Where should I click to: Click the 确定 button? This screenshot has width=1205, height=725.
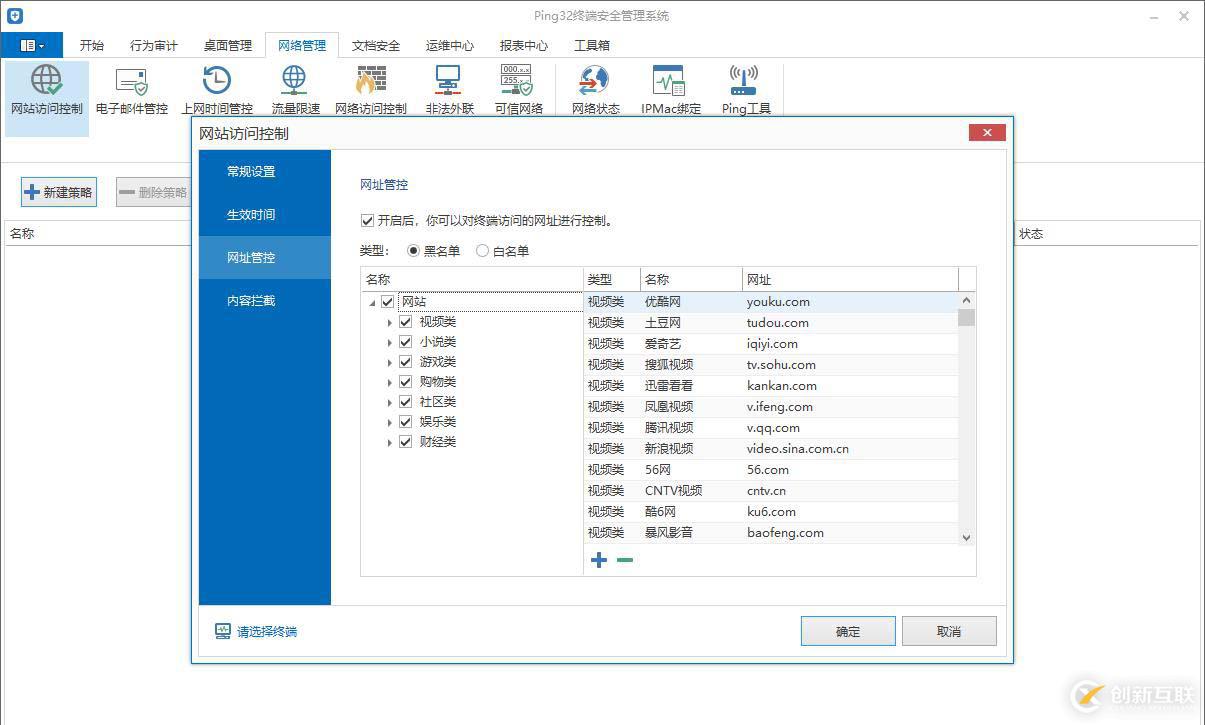(x=848, y=631)
